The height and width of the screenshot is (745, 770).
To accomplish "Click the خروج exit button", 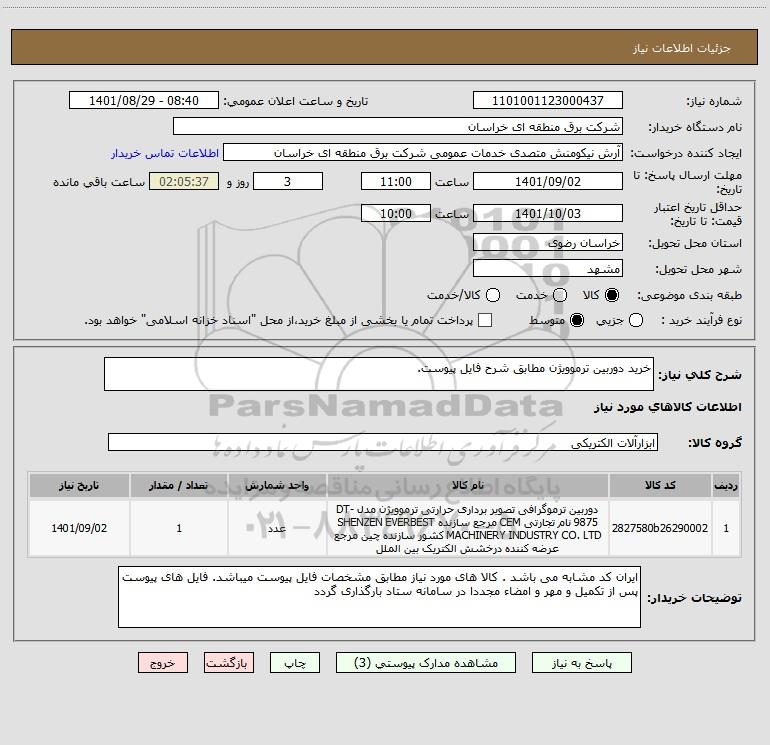I will [x=163, y=663].
